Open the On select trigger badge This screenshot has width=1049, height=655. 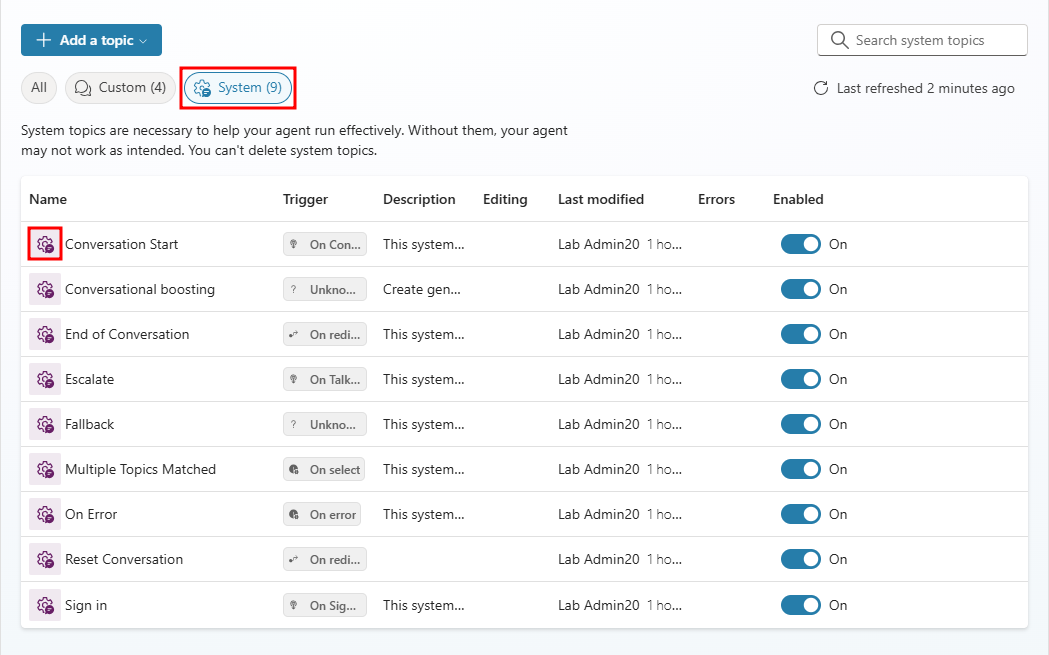pos(324,470)
